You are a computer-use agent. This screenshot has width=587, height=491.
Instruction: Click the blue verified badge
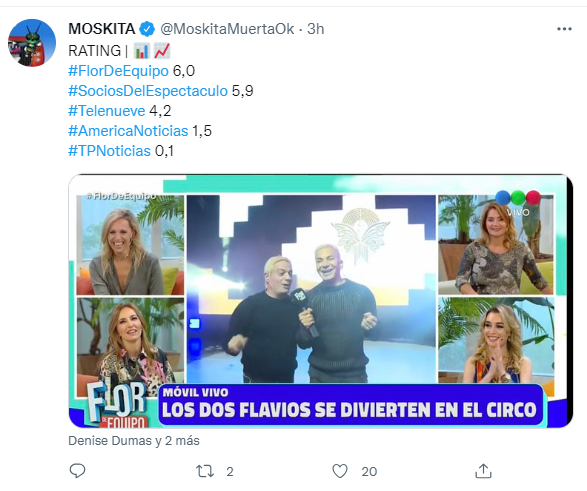coord(147,29)
